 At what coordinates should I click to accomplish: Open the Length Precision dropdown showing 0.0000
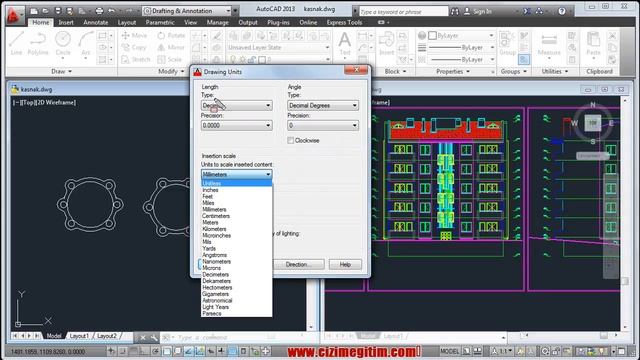tap(236, 125)
